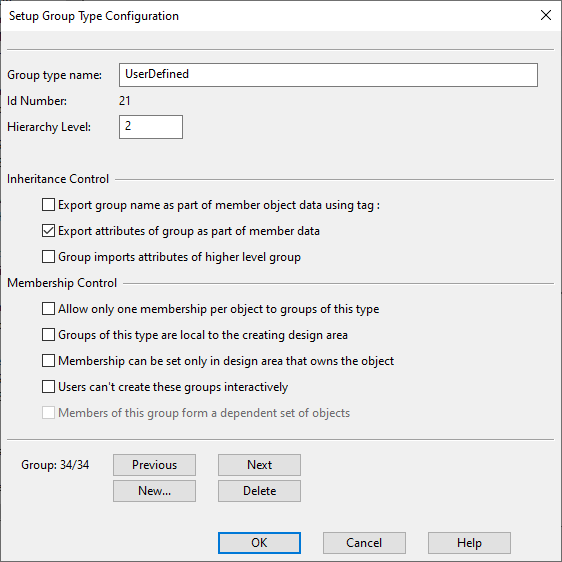
Task: Confirm settings with the OK button
Action: [259, 543]
